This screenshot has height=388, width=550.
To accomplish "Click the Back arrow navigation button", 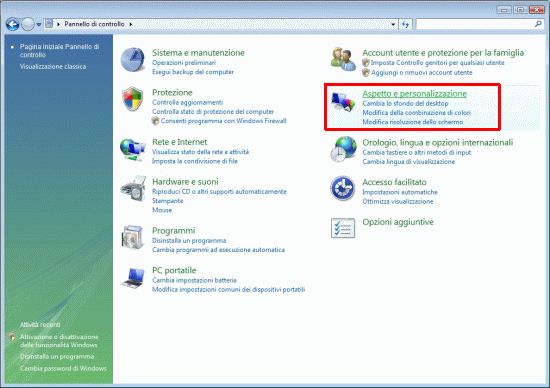I will click(x=13, y=24).
